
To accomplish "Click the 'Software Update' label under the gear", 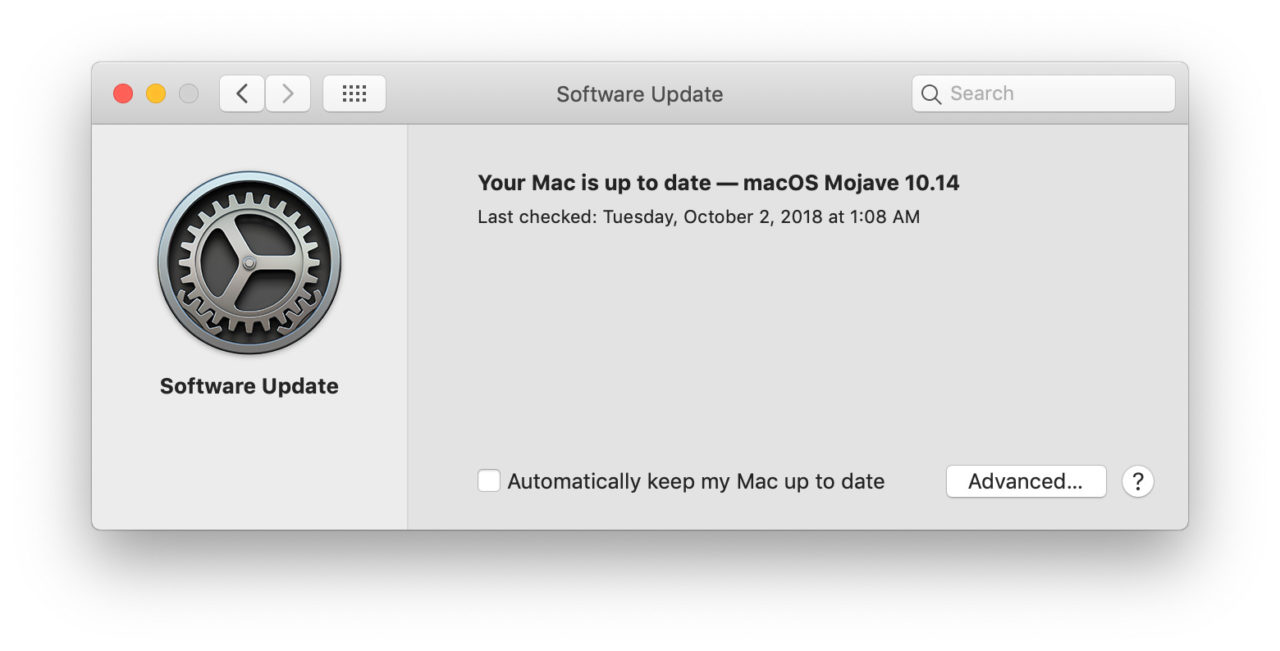I will coord(249,386).
